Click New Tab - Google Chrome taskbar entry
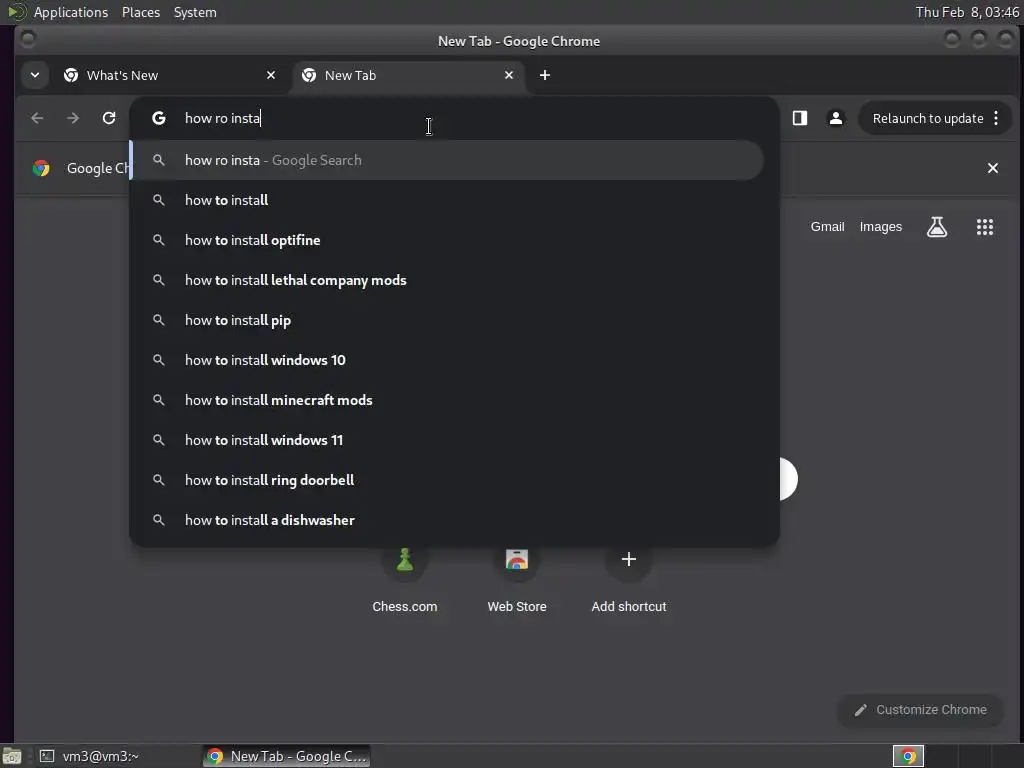The height and width of the screenshot is (768, 1024). click(286, 756)
